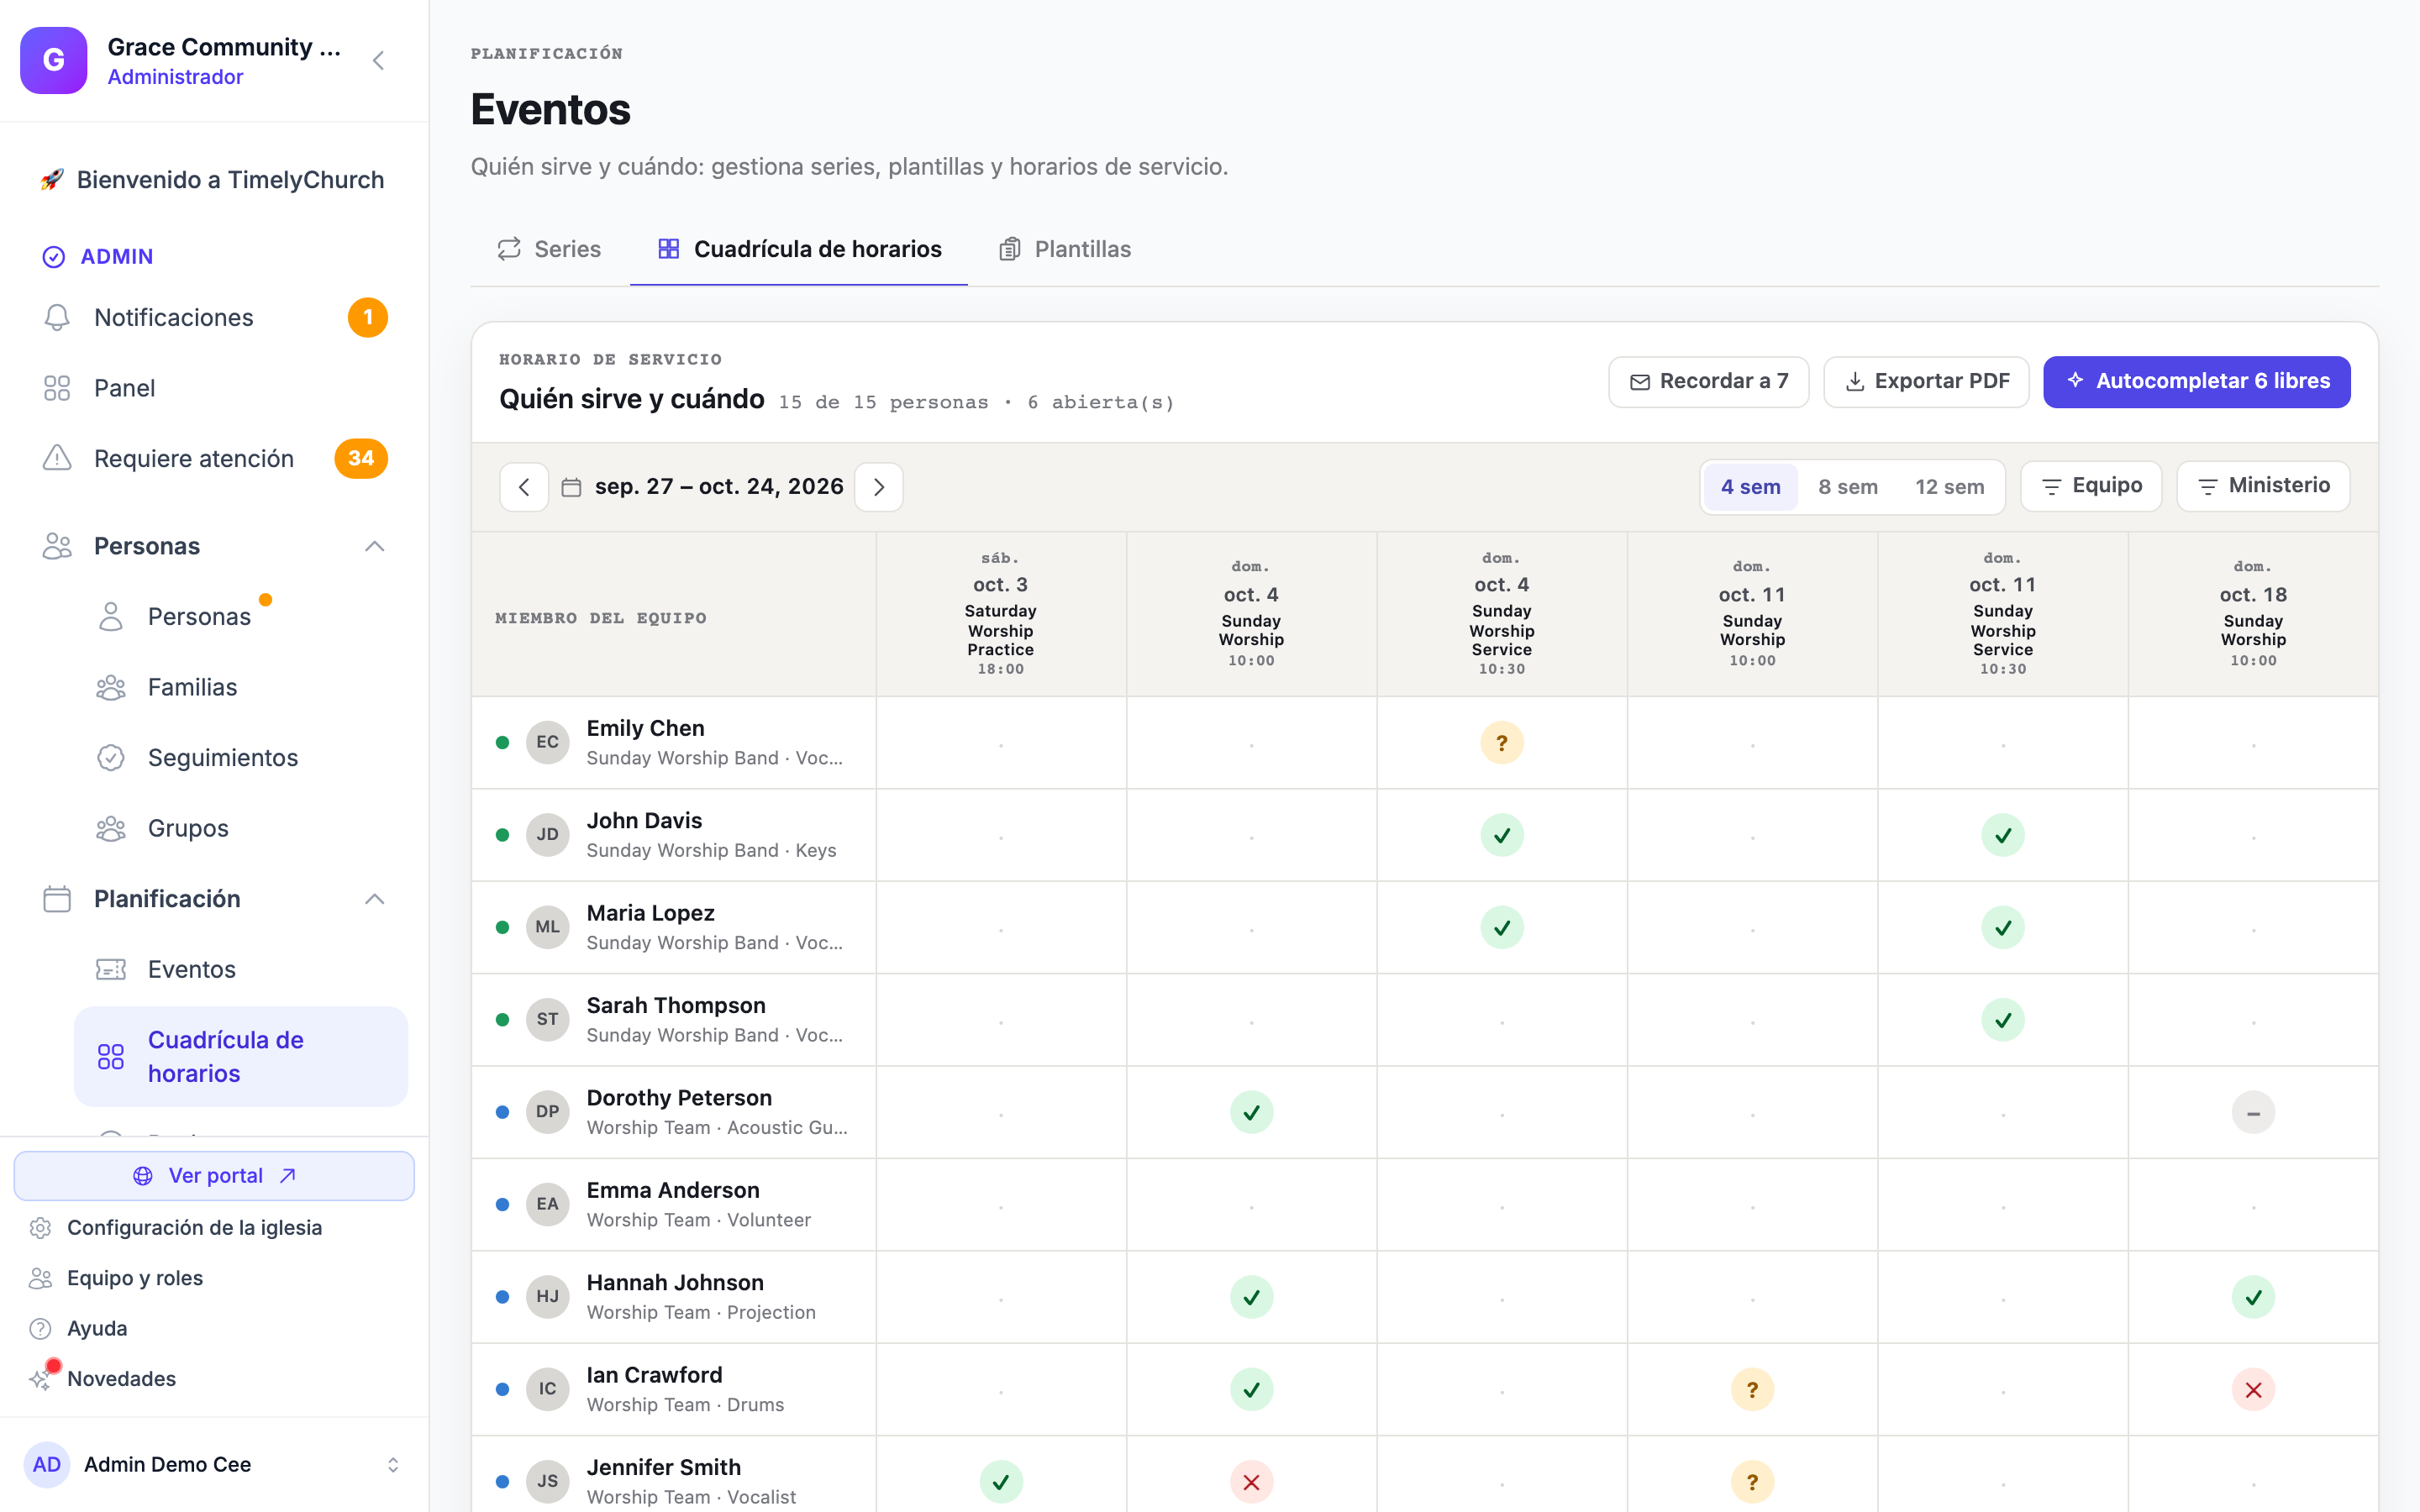
Task: Open the Panel dashboard icon
Action: 57,388
